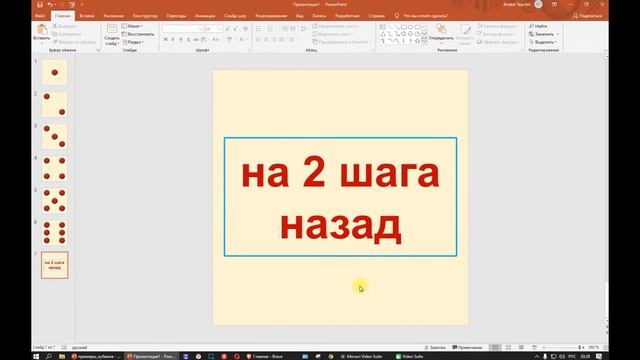Click the bulleted list icon
This screenshot has width=640, height=360.
click(259, 29)
